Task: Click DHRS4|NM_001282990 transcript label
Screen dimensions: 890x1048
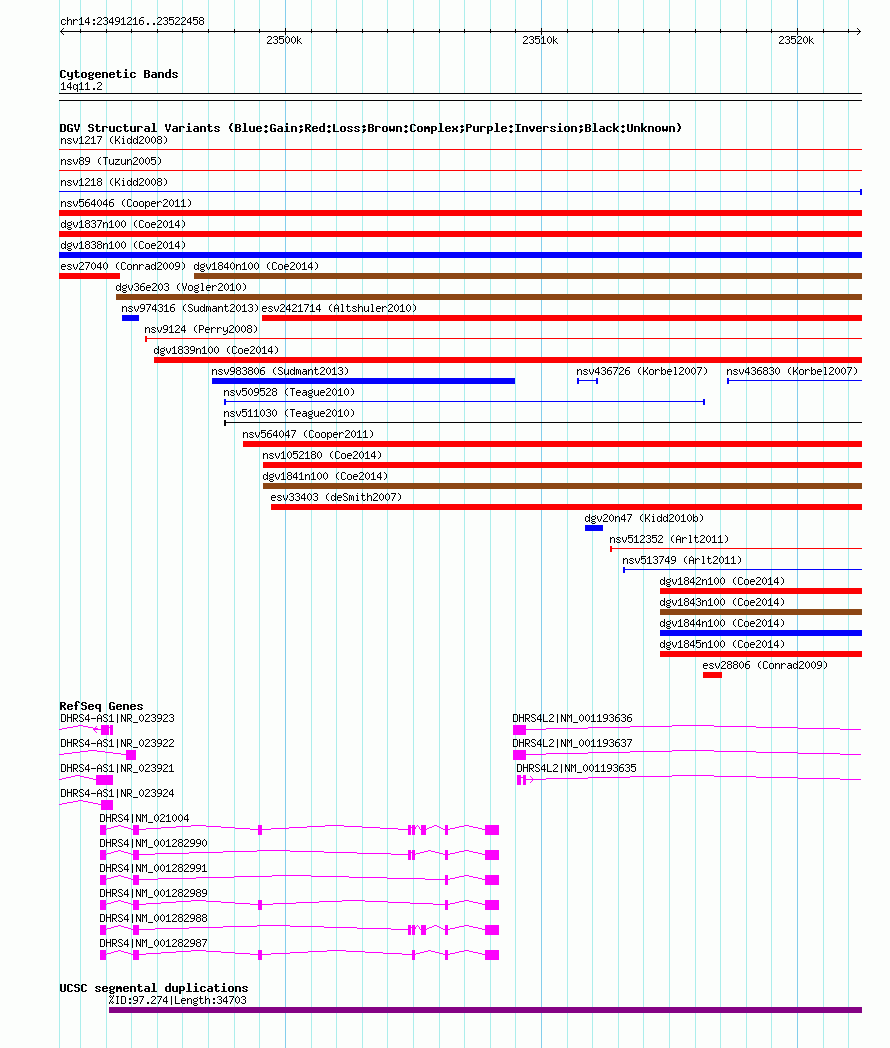Action: tap(154, 843)
